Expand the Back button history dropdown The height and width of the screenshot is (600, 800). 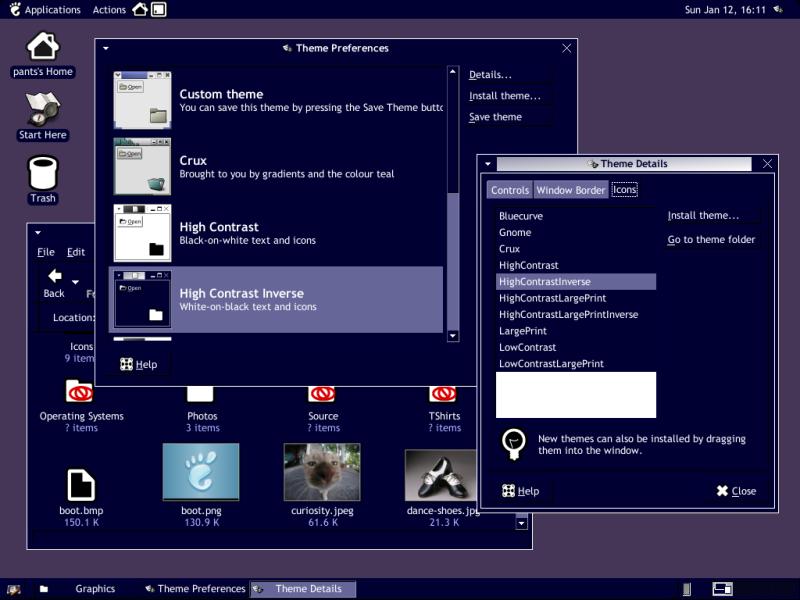point(75,283)
